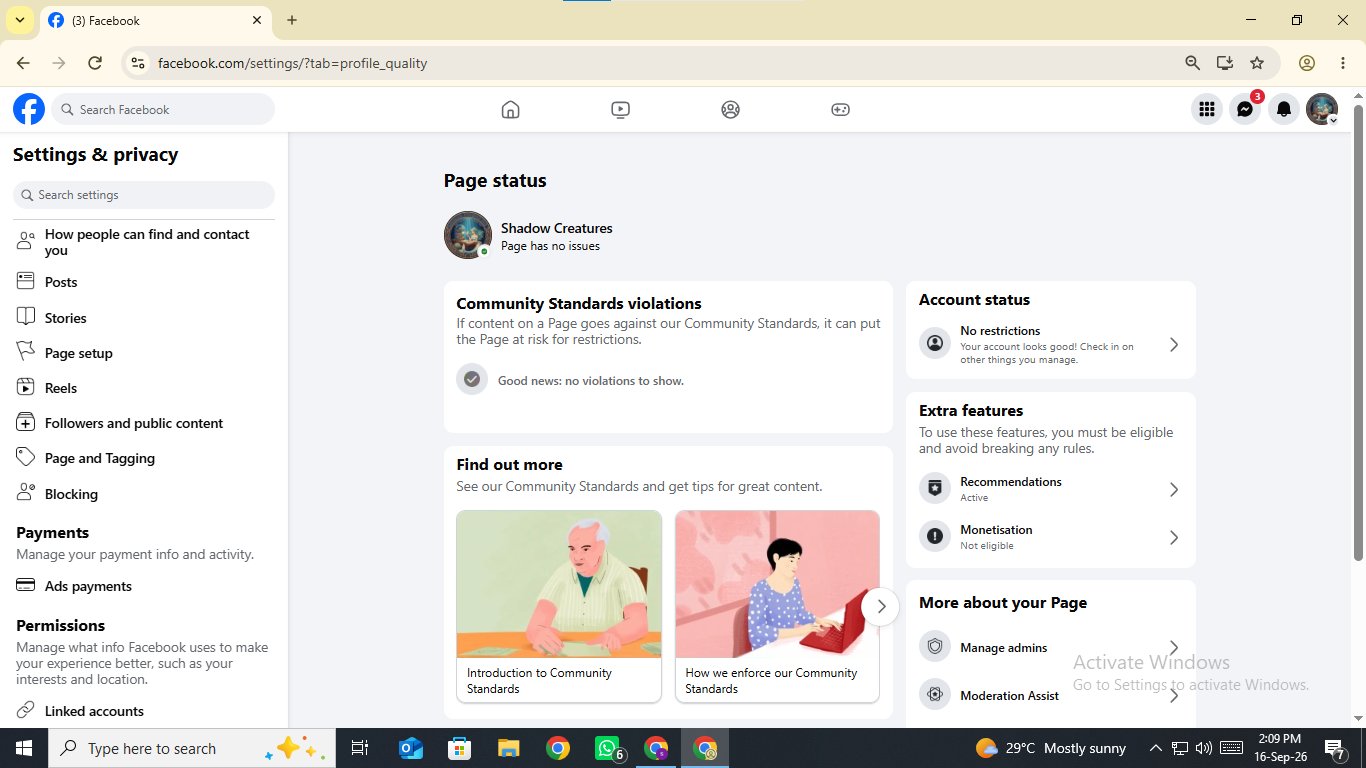The width and height of the screenshot is (1366, 768).
Task: Open the Groups icon in top bar
Action: click(730, 110)
